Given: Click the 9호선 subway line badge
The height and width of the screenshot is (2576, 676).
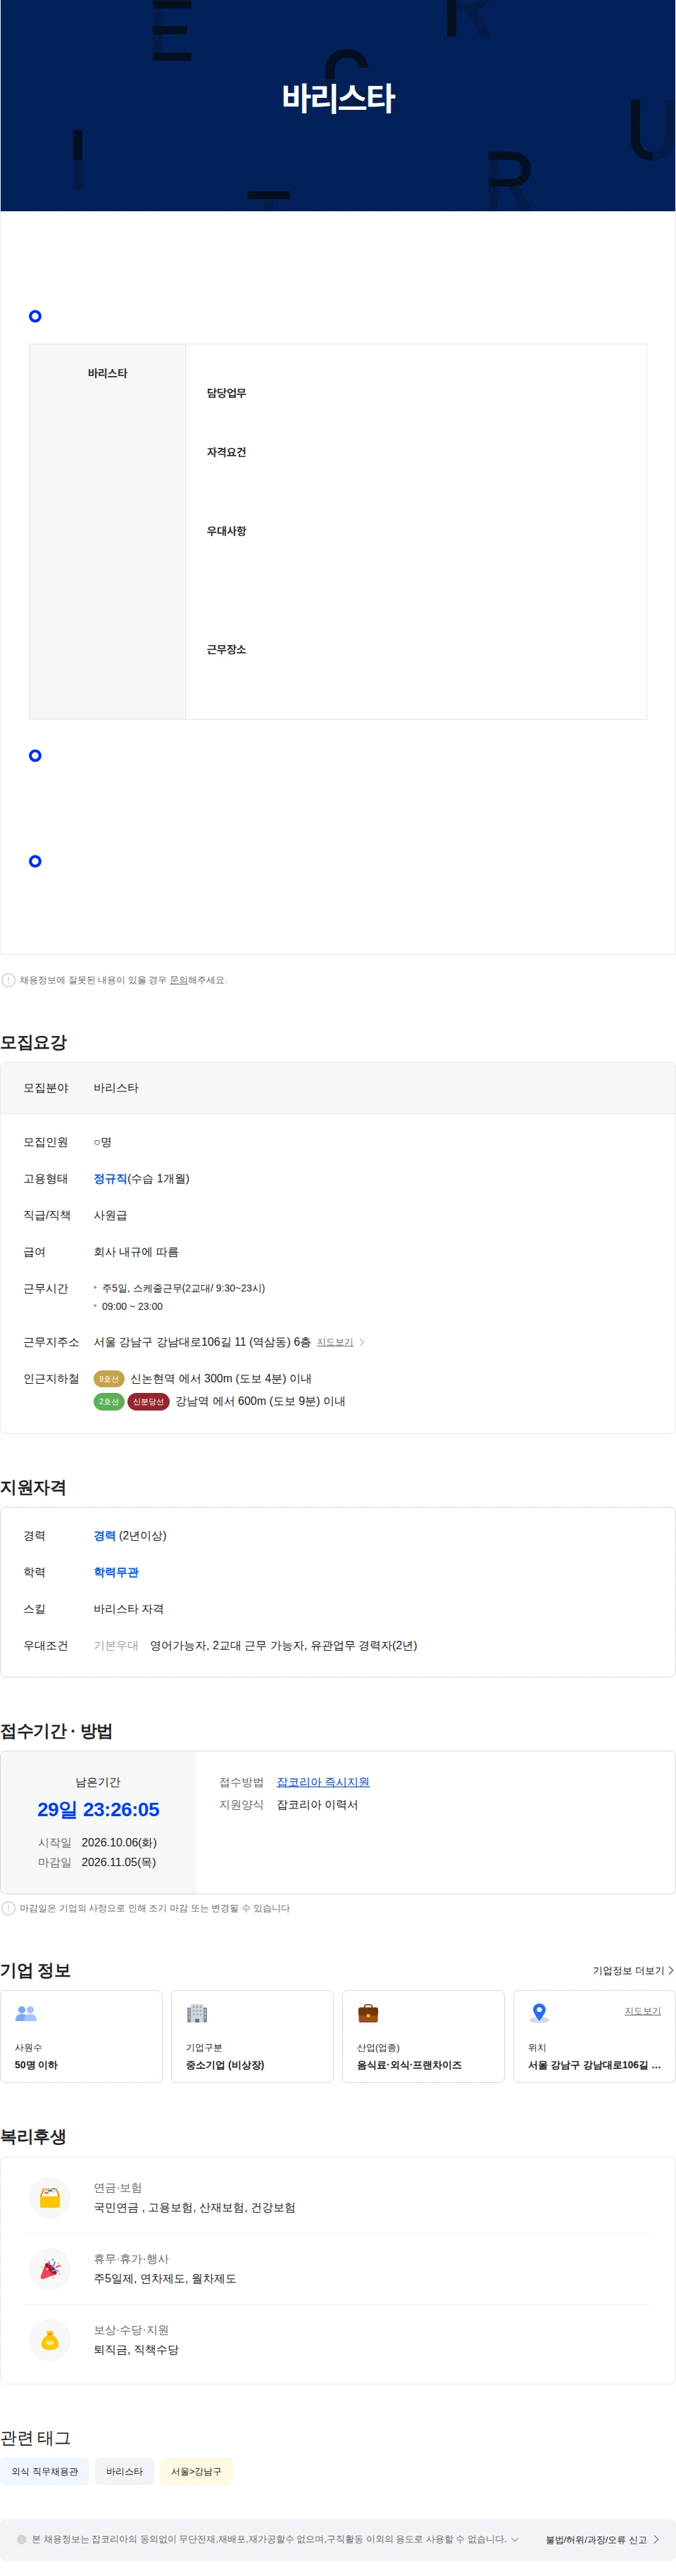Looking at the screenshot, I should [x=109, y=1379].
